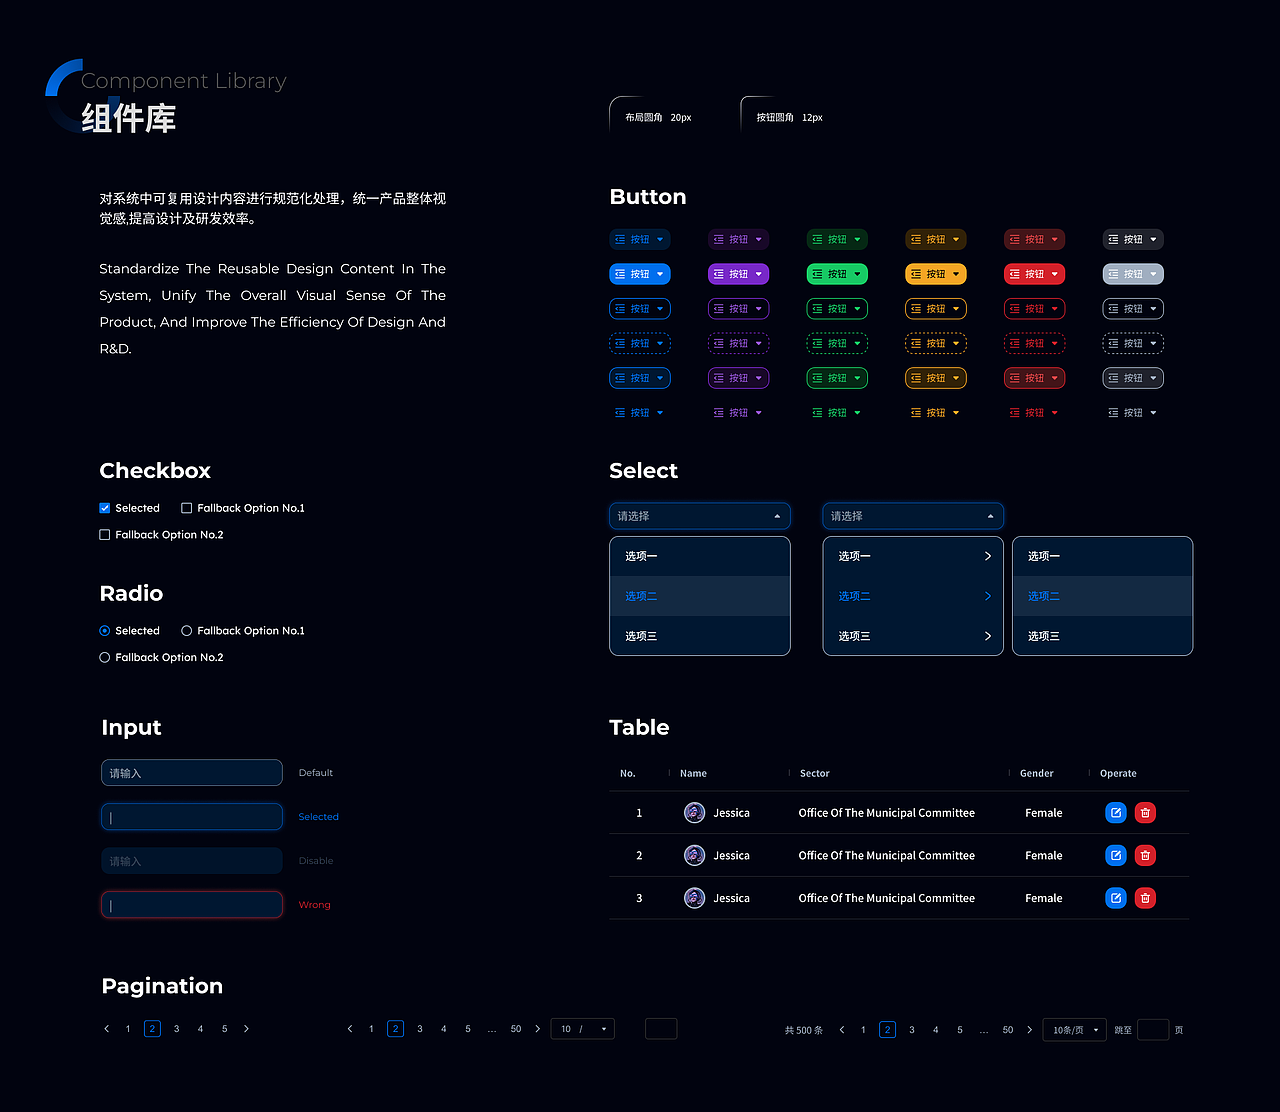The width and height of the screenshot is (1280, 1112).
Task: Select page 3 in the first pagination
Action: (x=176, y=1028)
